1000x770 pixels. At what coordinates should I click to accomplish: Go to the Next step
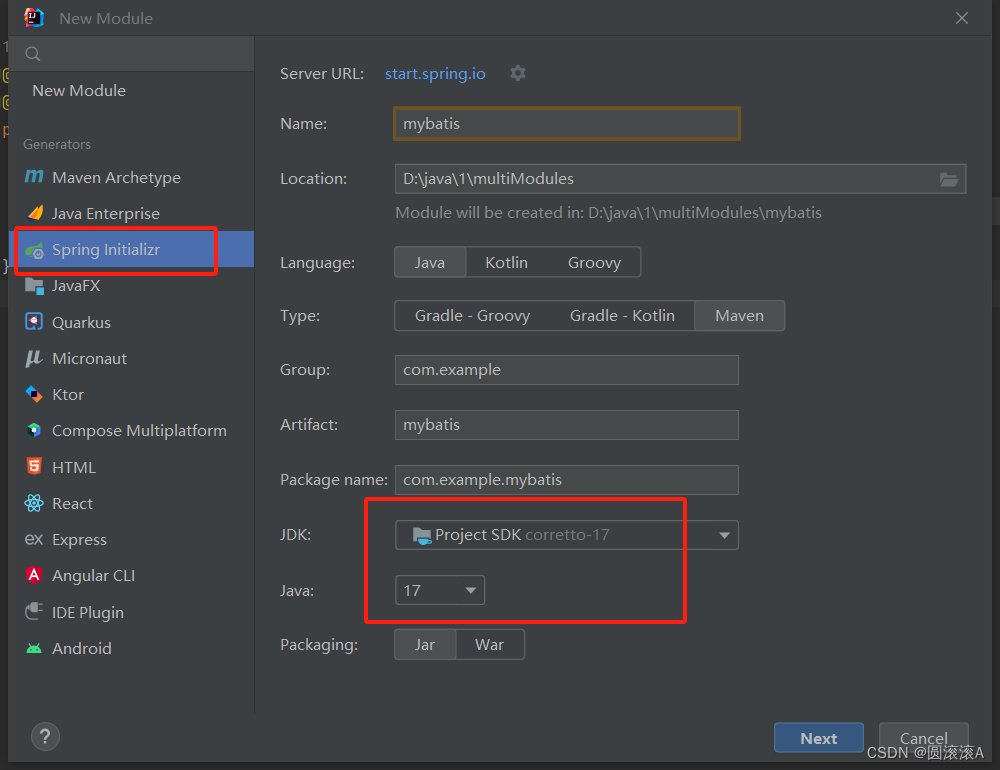coord(819,738)
